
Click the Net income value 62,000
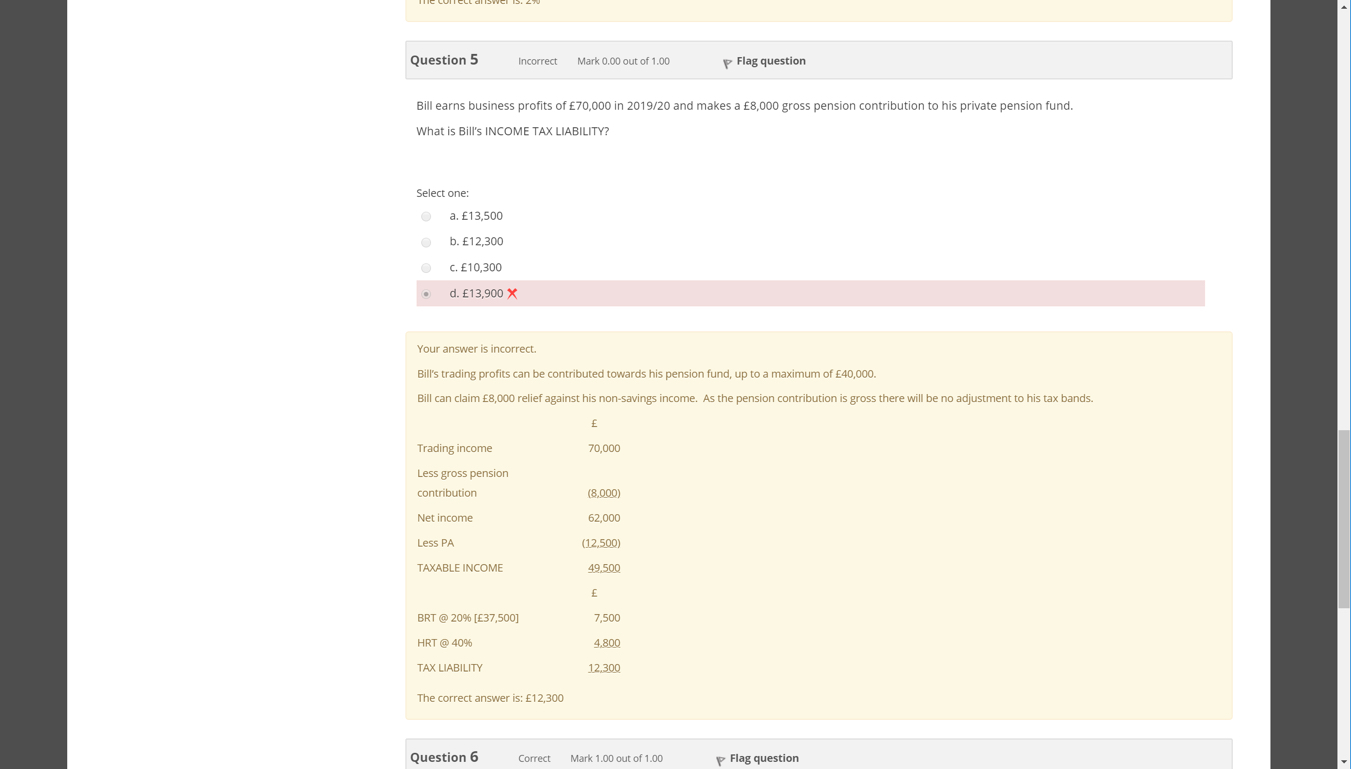click(x=604, y=518)
